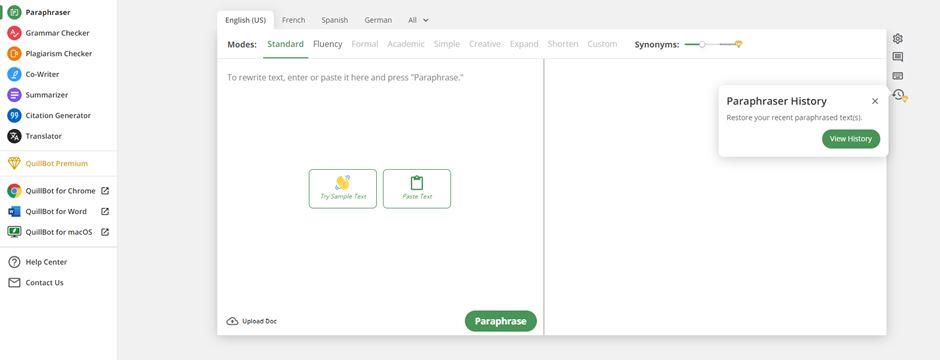
Task: Open the Citation Generator icon
Action: (x=14, y=116)
